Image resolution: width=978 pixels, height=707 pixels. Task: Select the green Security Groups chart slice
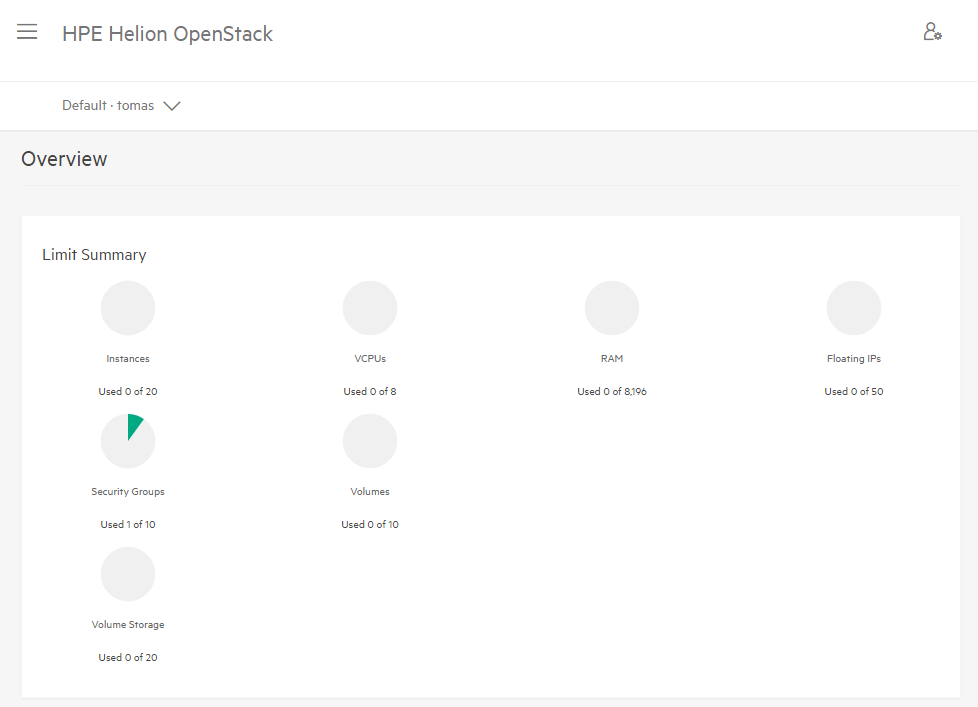tap(133, 426)
